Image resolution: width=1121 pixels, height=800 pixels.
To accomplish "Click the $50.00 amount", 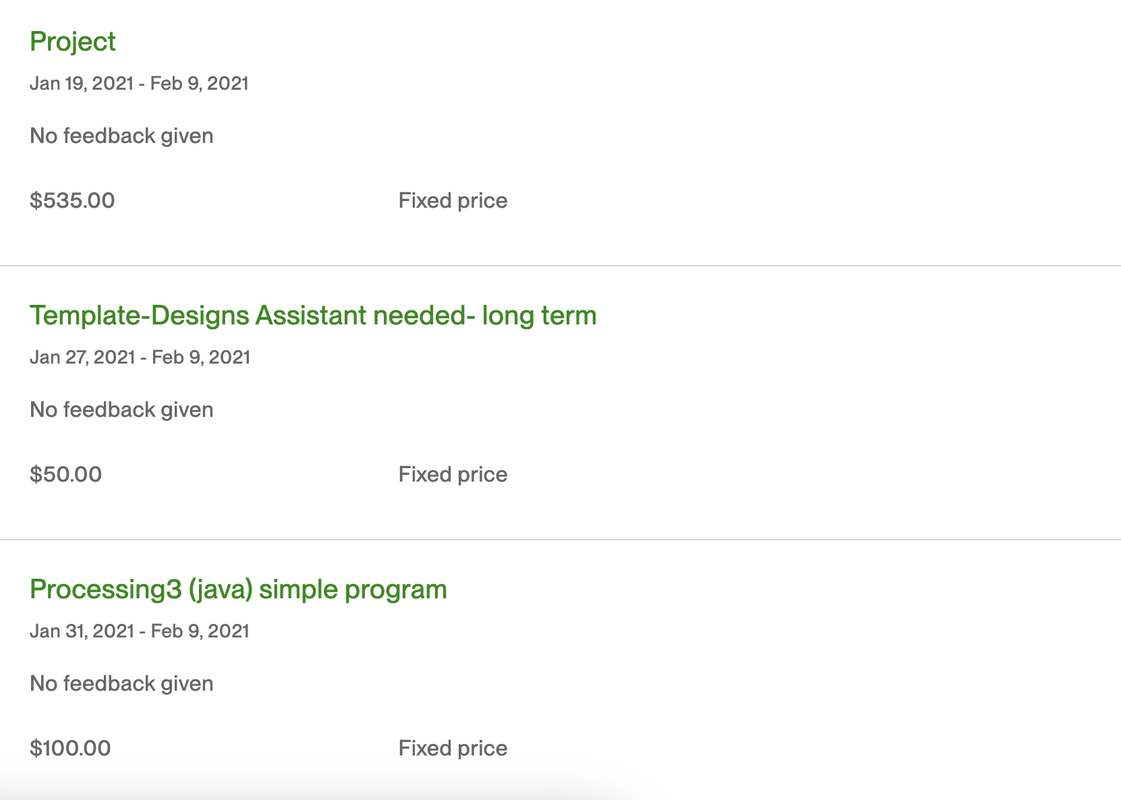I will (66, 474).
